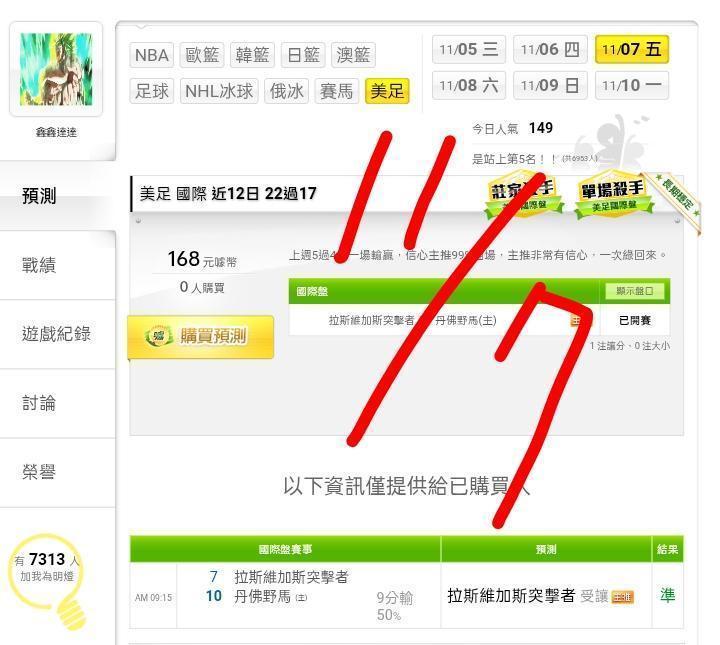This screenshot has height=645, width=720.
Task: Click the 購買預測 button
Action: tap(201, 337)
